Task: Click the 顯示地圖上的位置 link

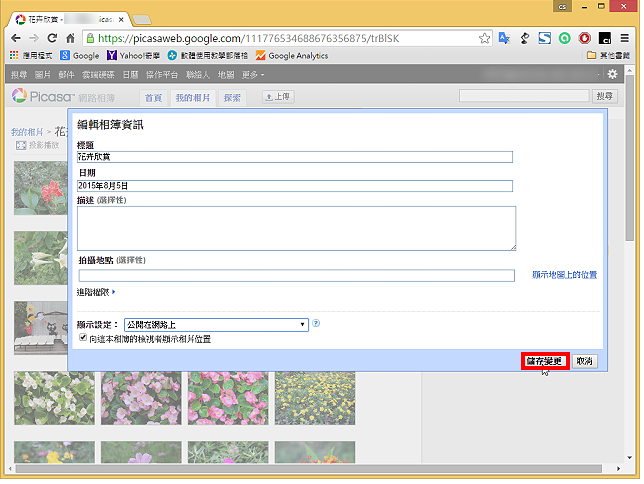Action: click(564, 274)
